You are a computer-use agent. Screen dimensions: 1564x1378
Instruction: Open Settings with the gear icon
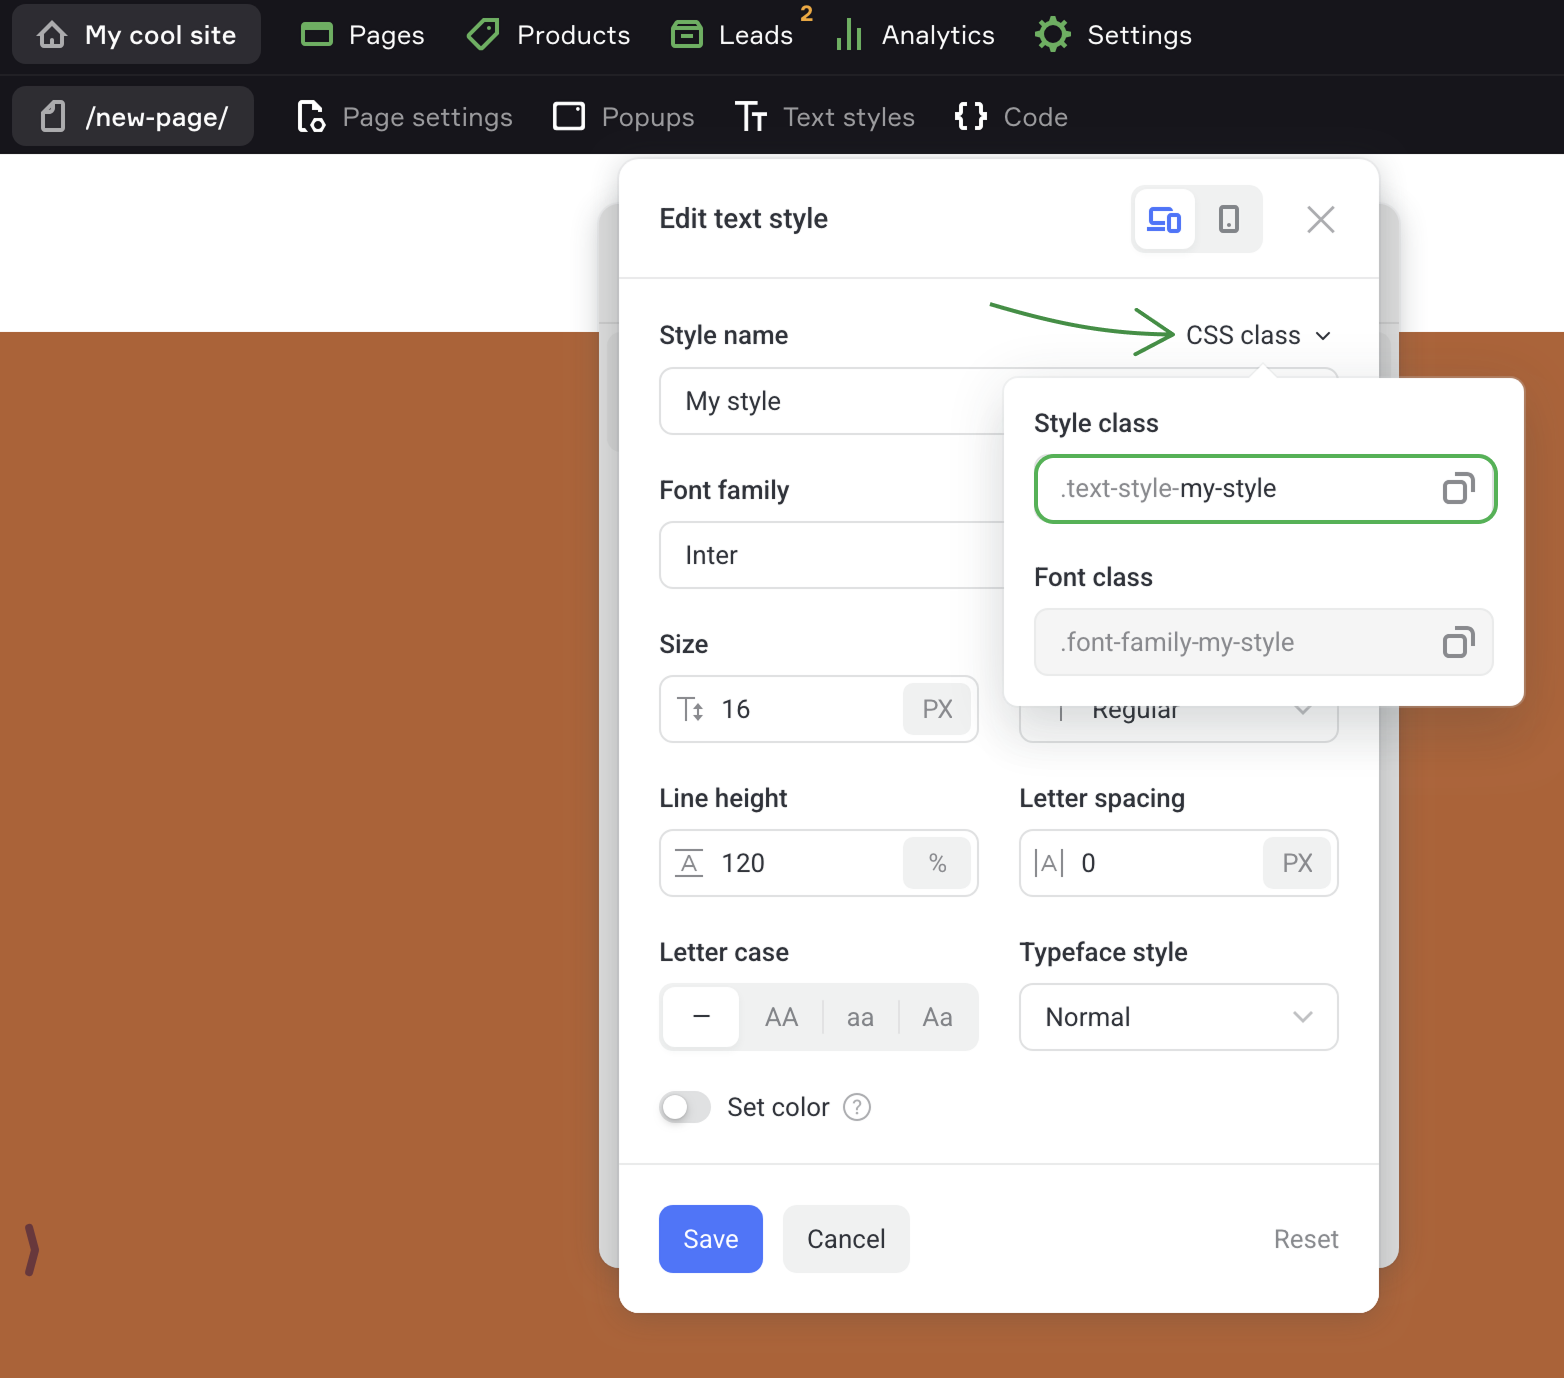click(1052, 35)
